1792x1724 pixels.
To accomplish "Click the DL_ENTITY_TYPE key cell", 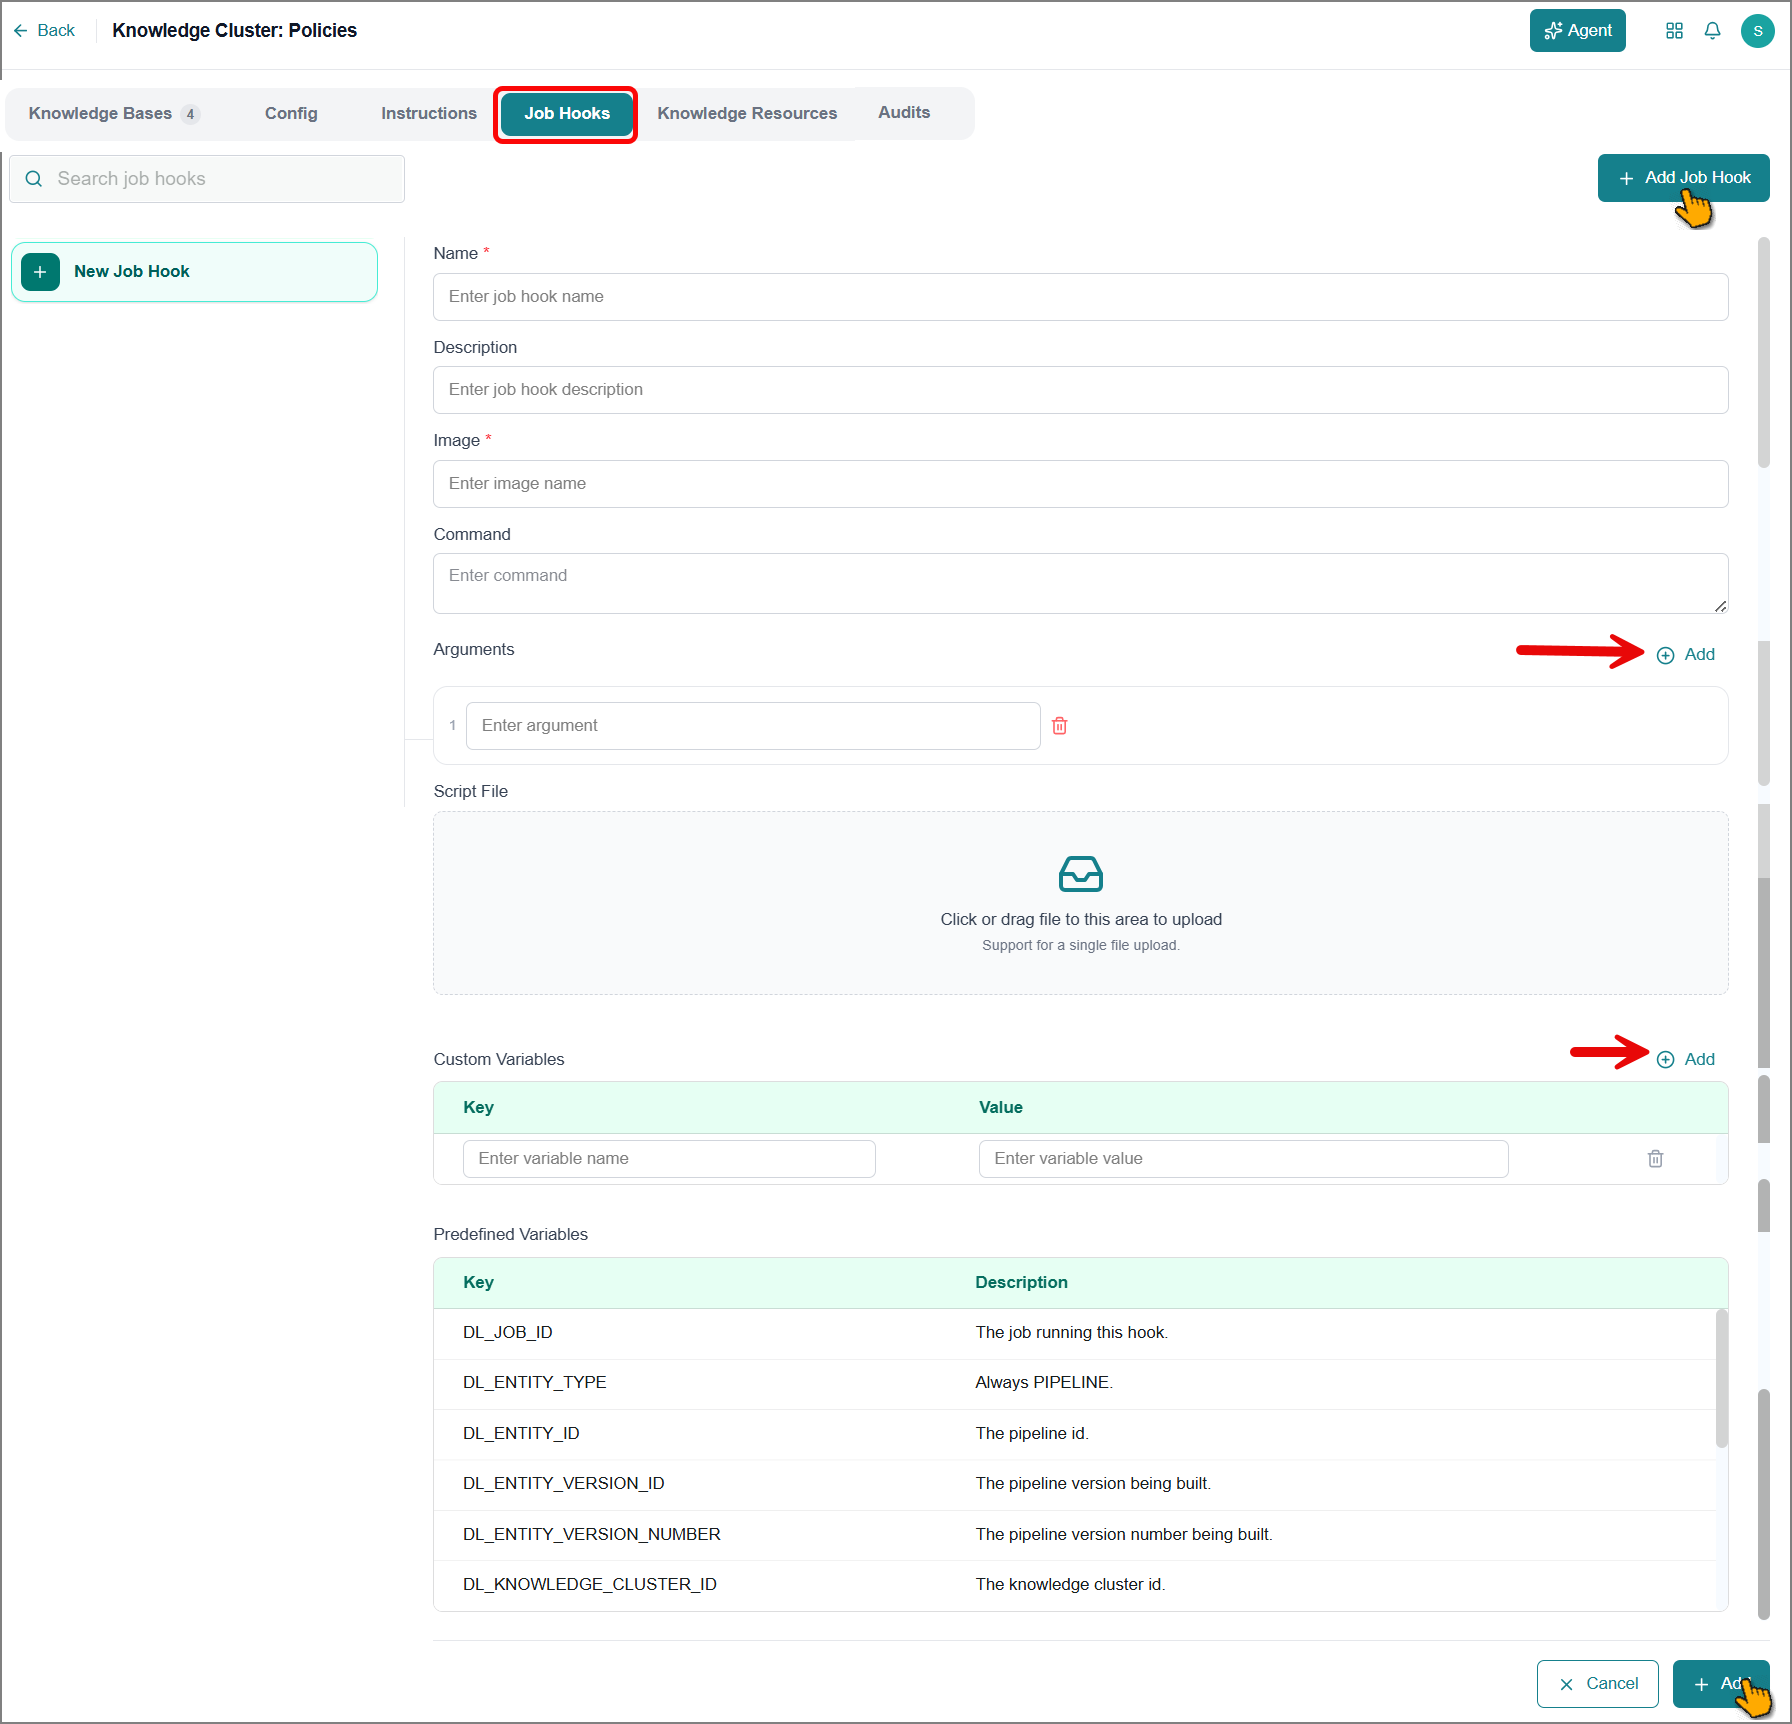I will click(x=534, y=1383).
